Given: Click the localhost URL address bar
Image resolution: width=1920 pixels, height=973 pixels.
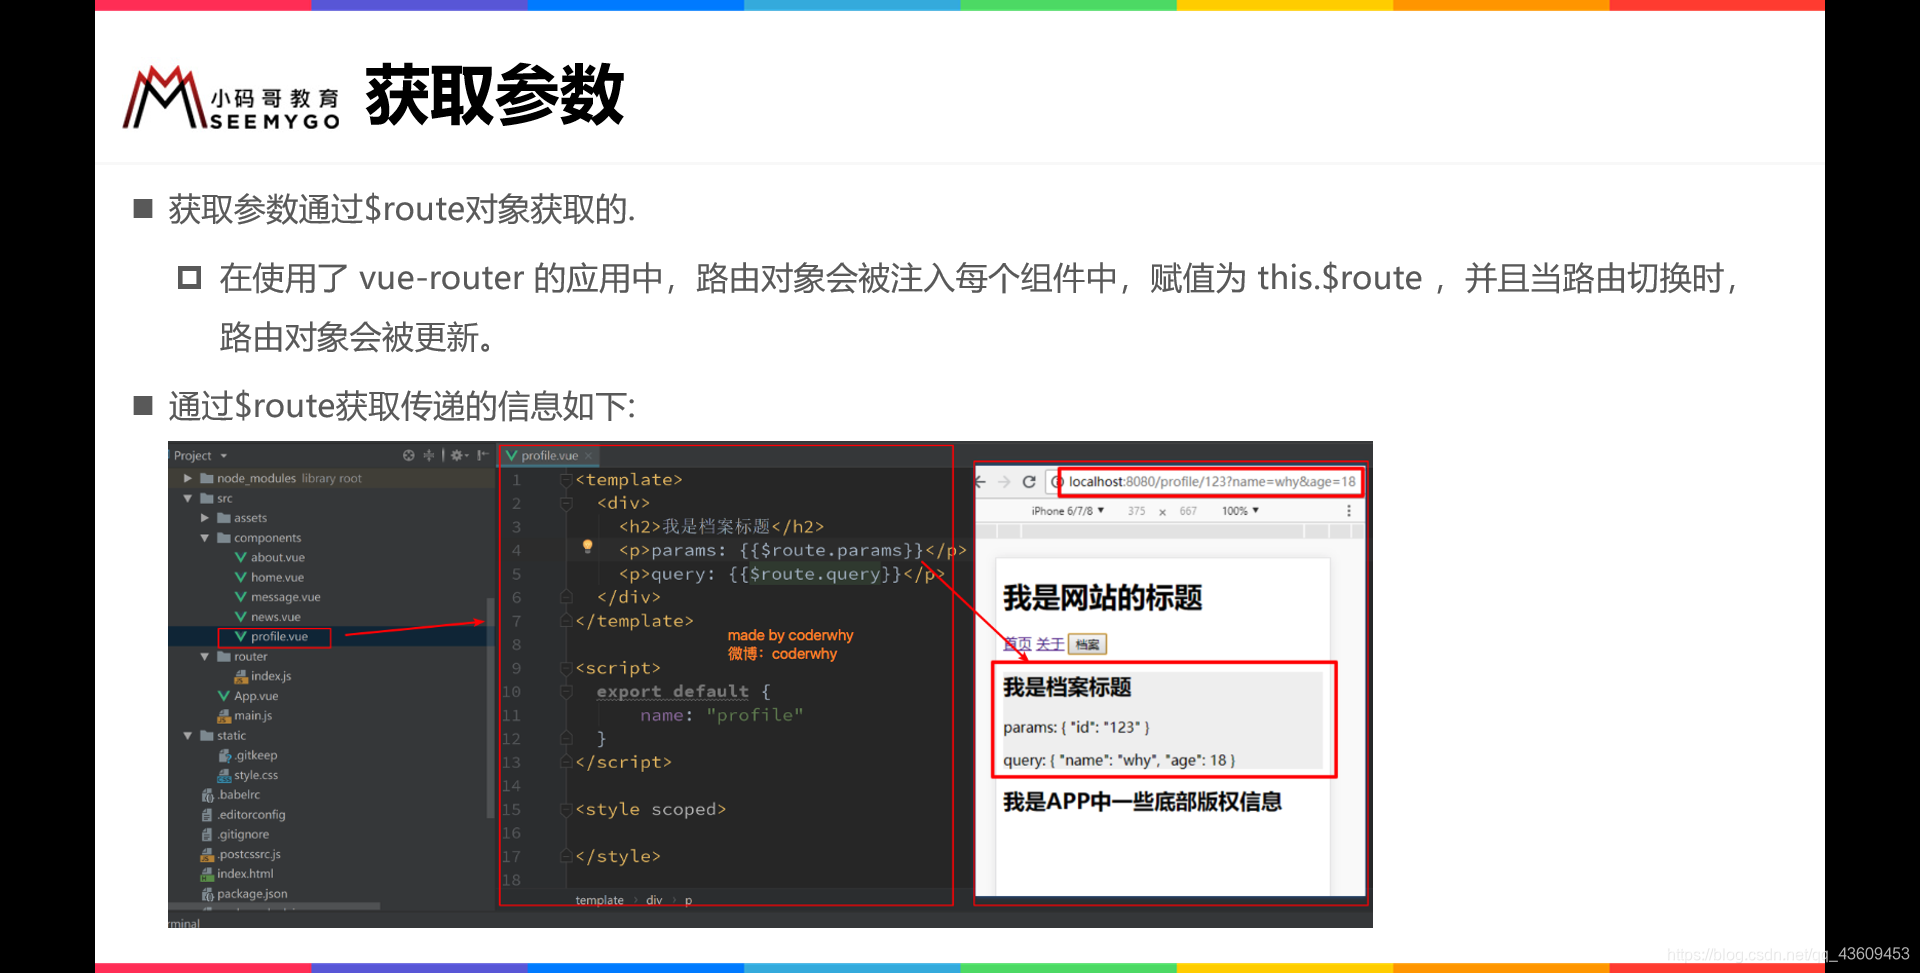Looking at the screenshot, I should [1211, 482].
